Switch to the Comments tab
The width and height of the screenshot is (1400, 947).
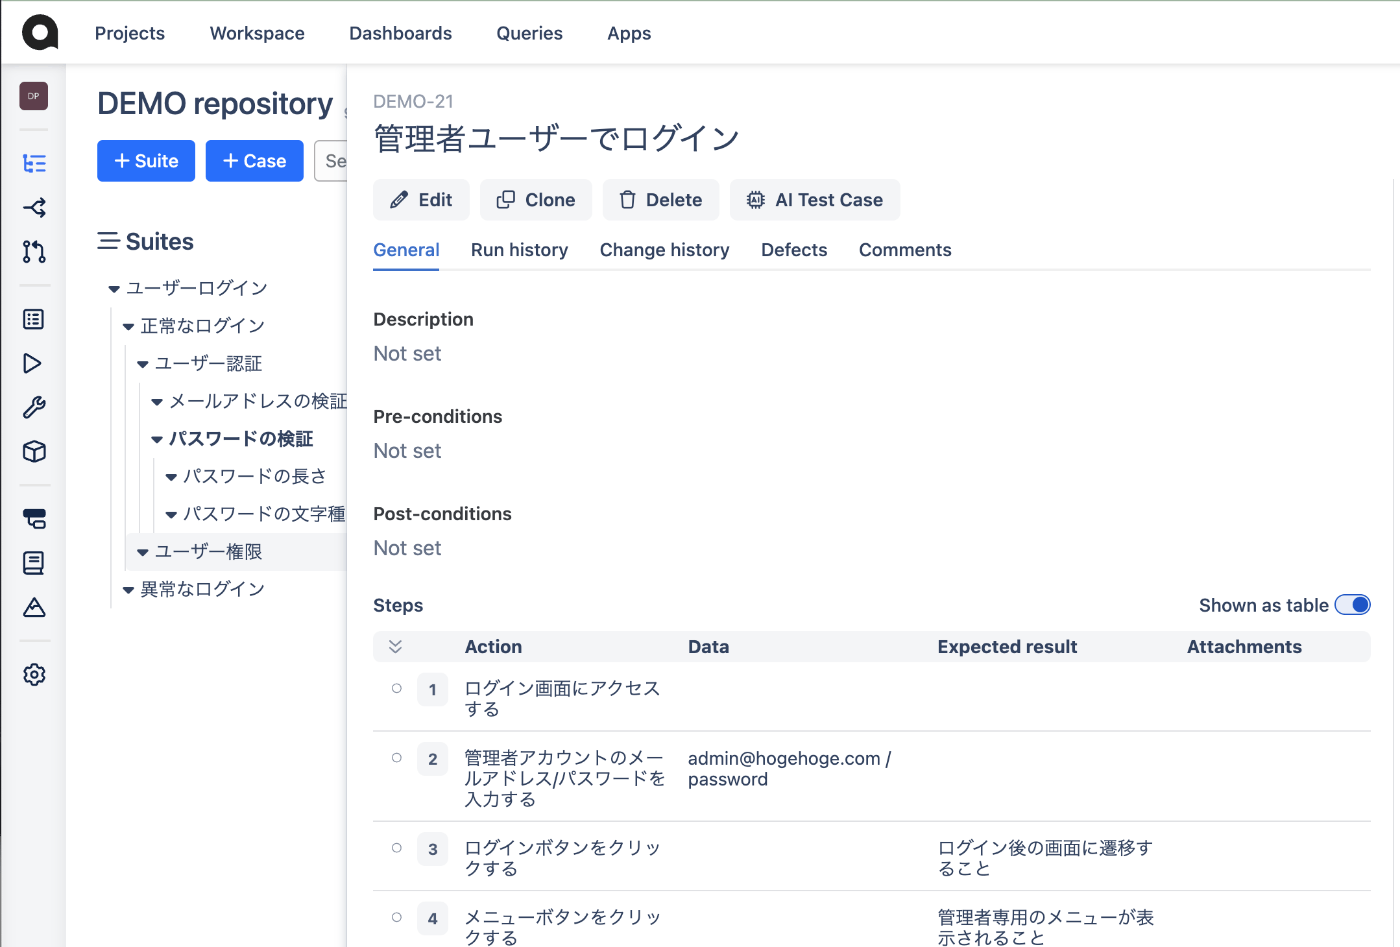pos(905,250)
